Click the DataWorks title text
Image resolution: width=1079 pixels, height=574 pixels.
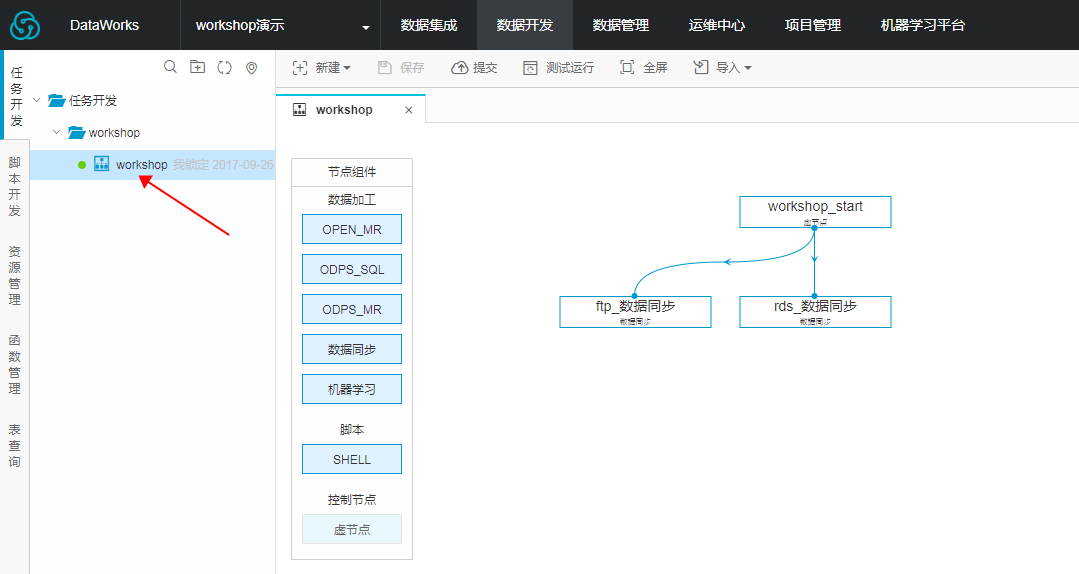click(105, 25)
